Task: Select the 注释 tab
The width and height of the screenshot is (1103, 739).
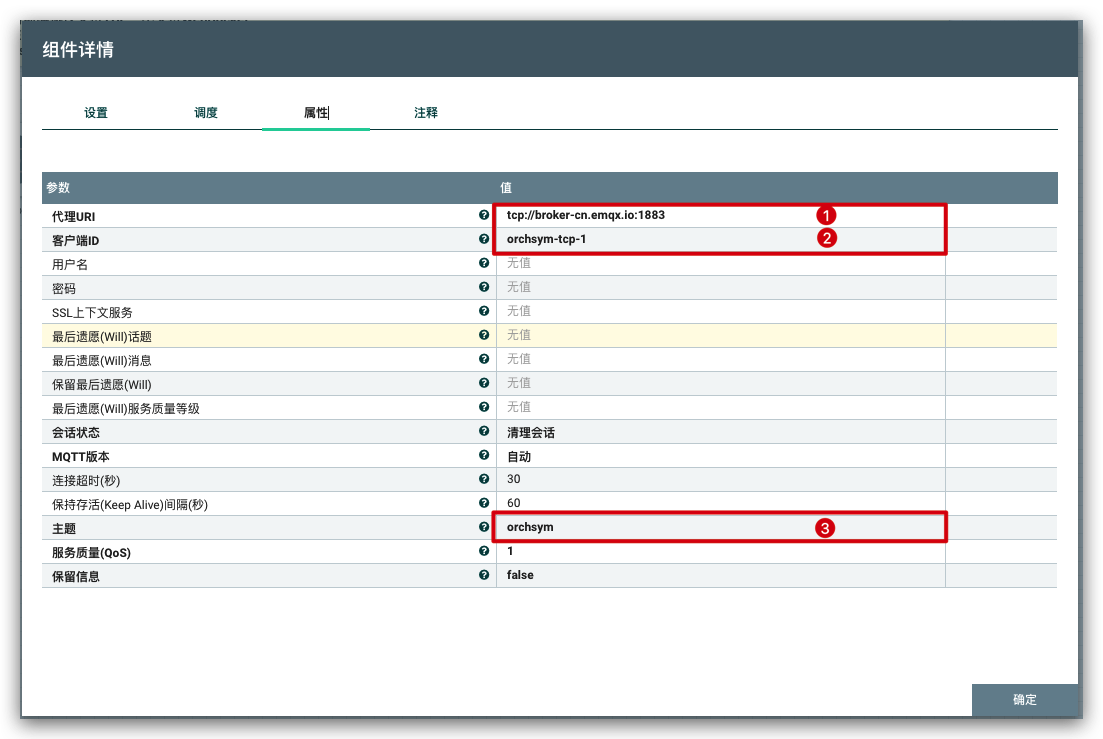Action: click(426, 113)
